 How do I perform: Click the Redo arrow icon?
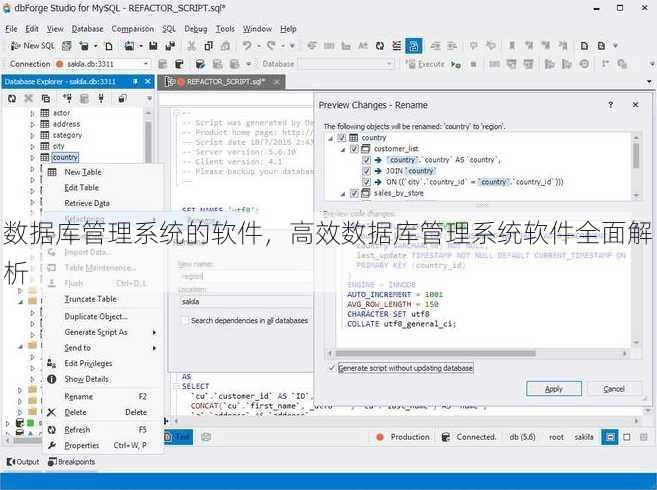pos(272,45)
